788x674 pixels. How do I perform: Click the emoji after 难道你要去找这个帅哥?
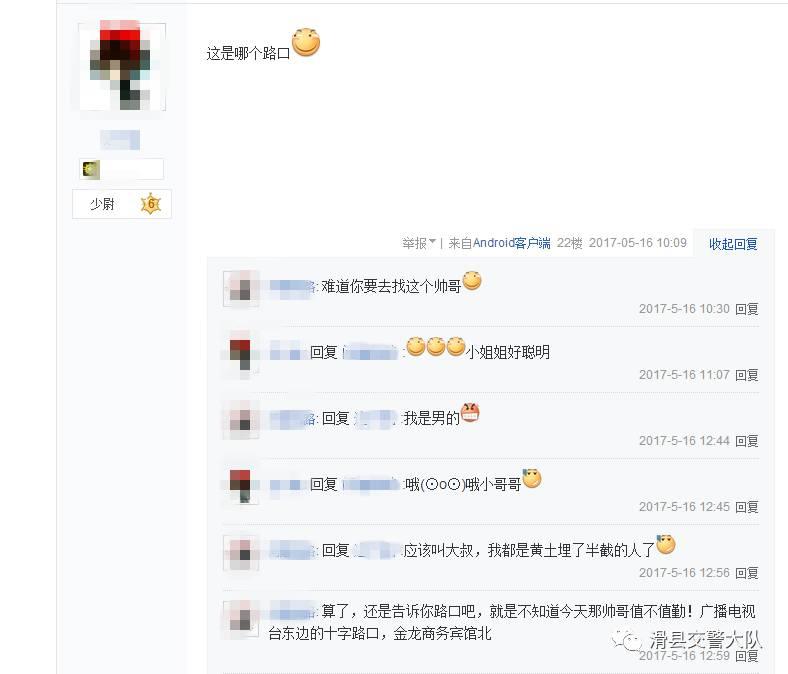point(472,280)
